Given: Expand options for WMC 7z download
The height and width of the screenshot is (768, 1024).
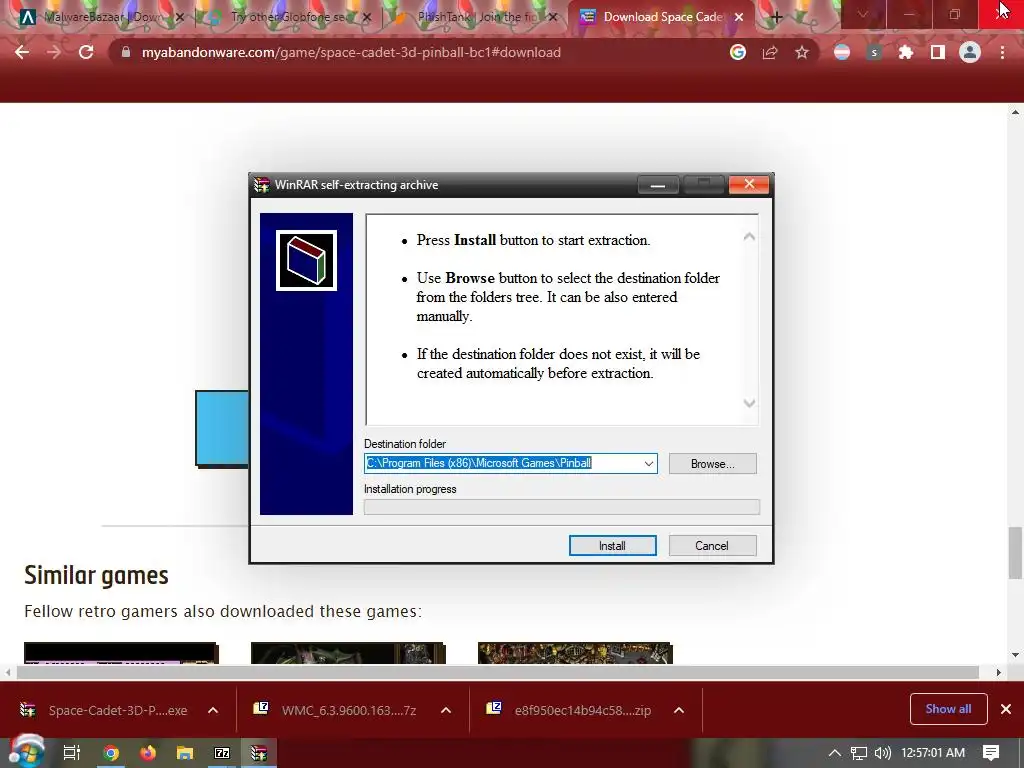Looking at the screenshot, I should pos(446,710).
